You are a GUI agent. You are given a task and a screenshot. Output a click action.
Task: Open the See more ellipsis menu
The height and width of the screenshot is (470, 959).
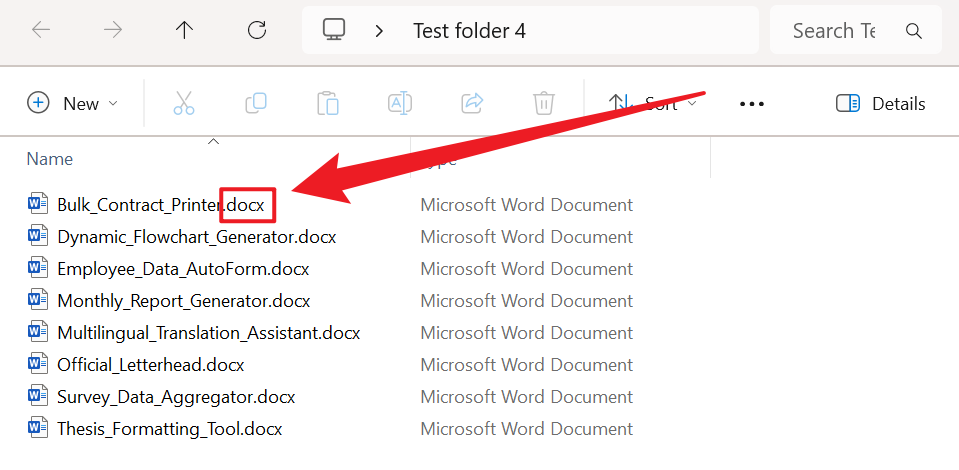[x=752, y=103]
